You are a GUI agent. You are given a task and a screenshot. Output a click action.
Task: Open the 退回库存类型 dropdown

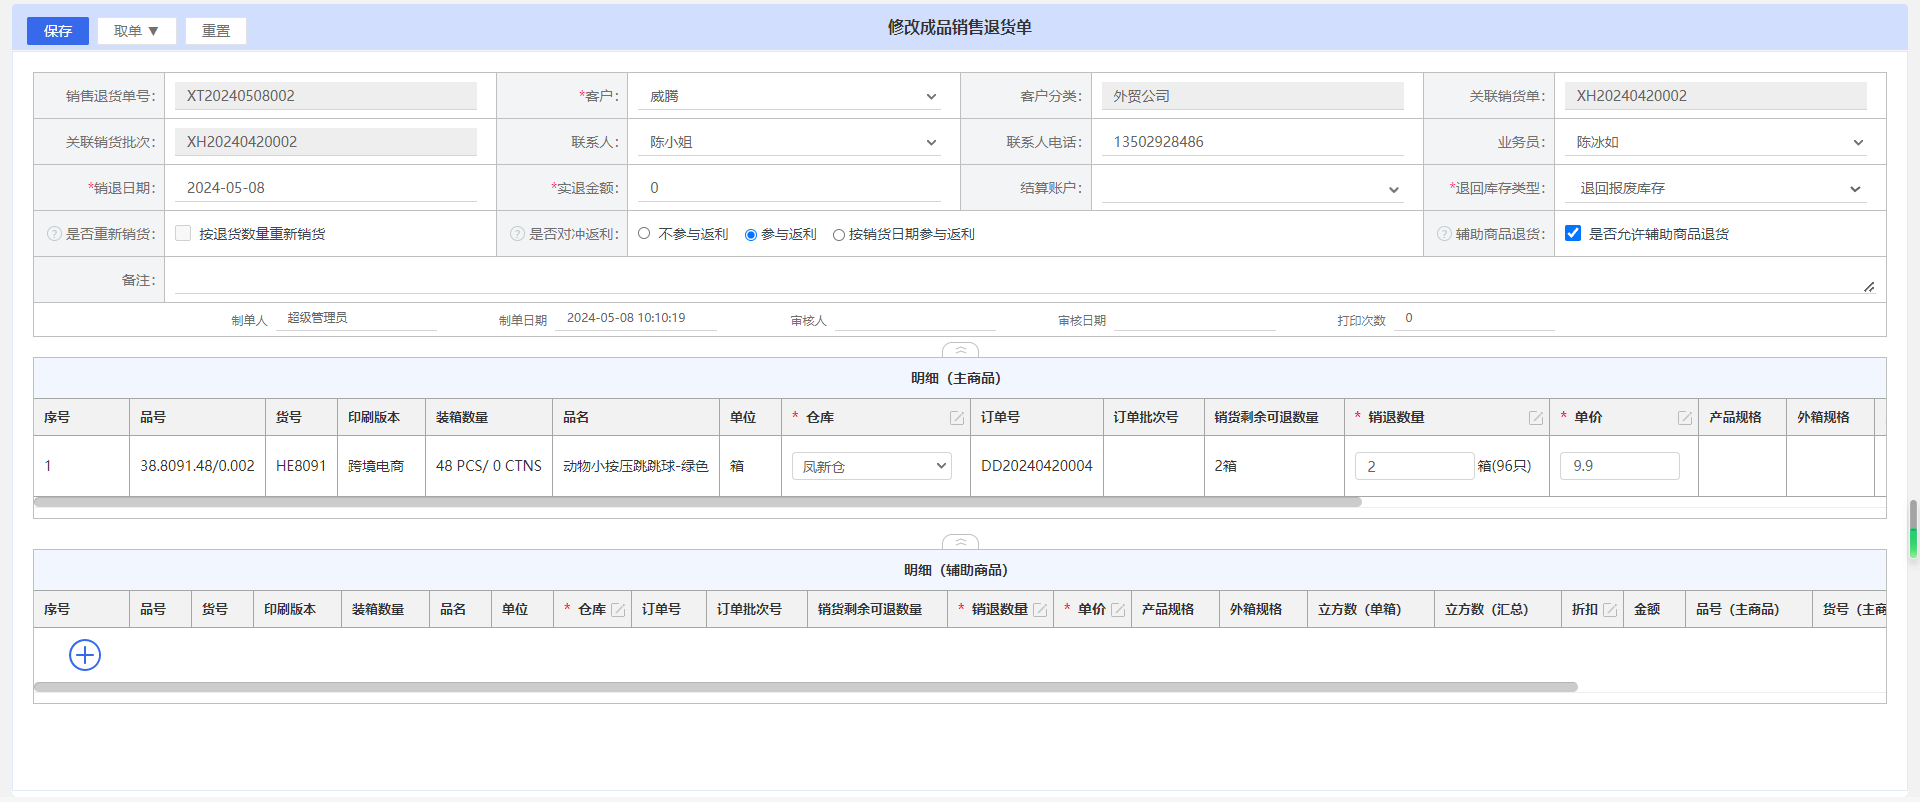[1716, 188]
